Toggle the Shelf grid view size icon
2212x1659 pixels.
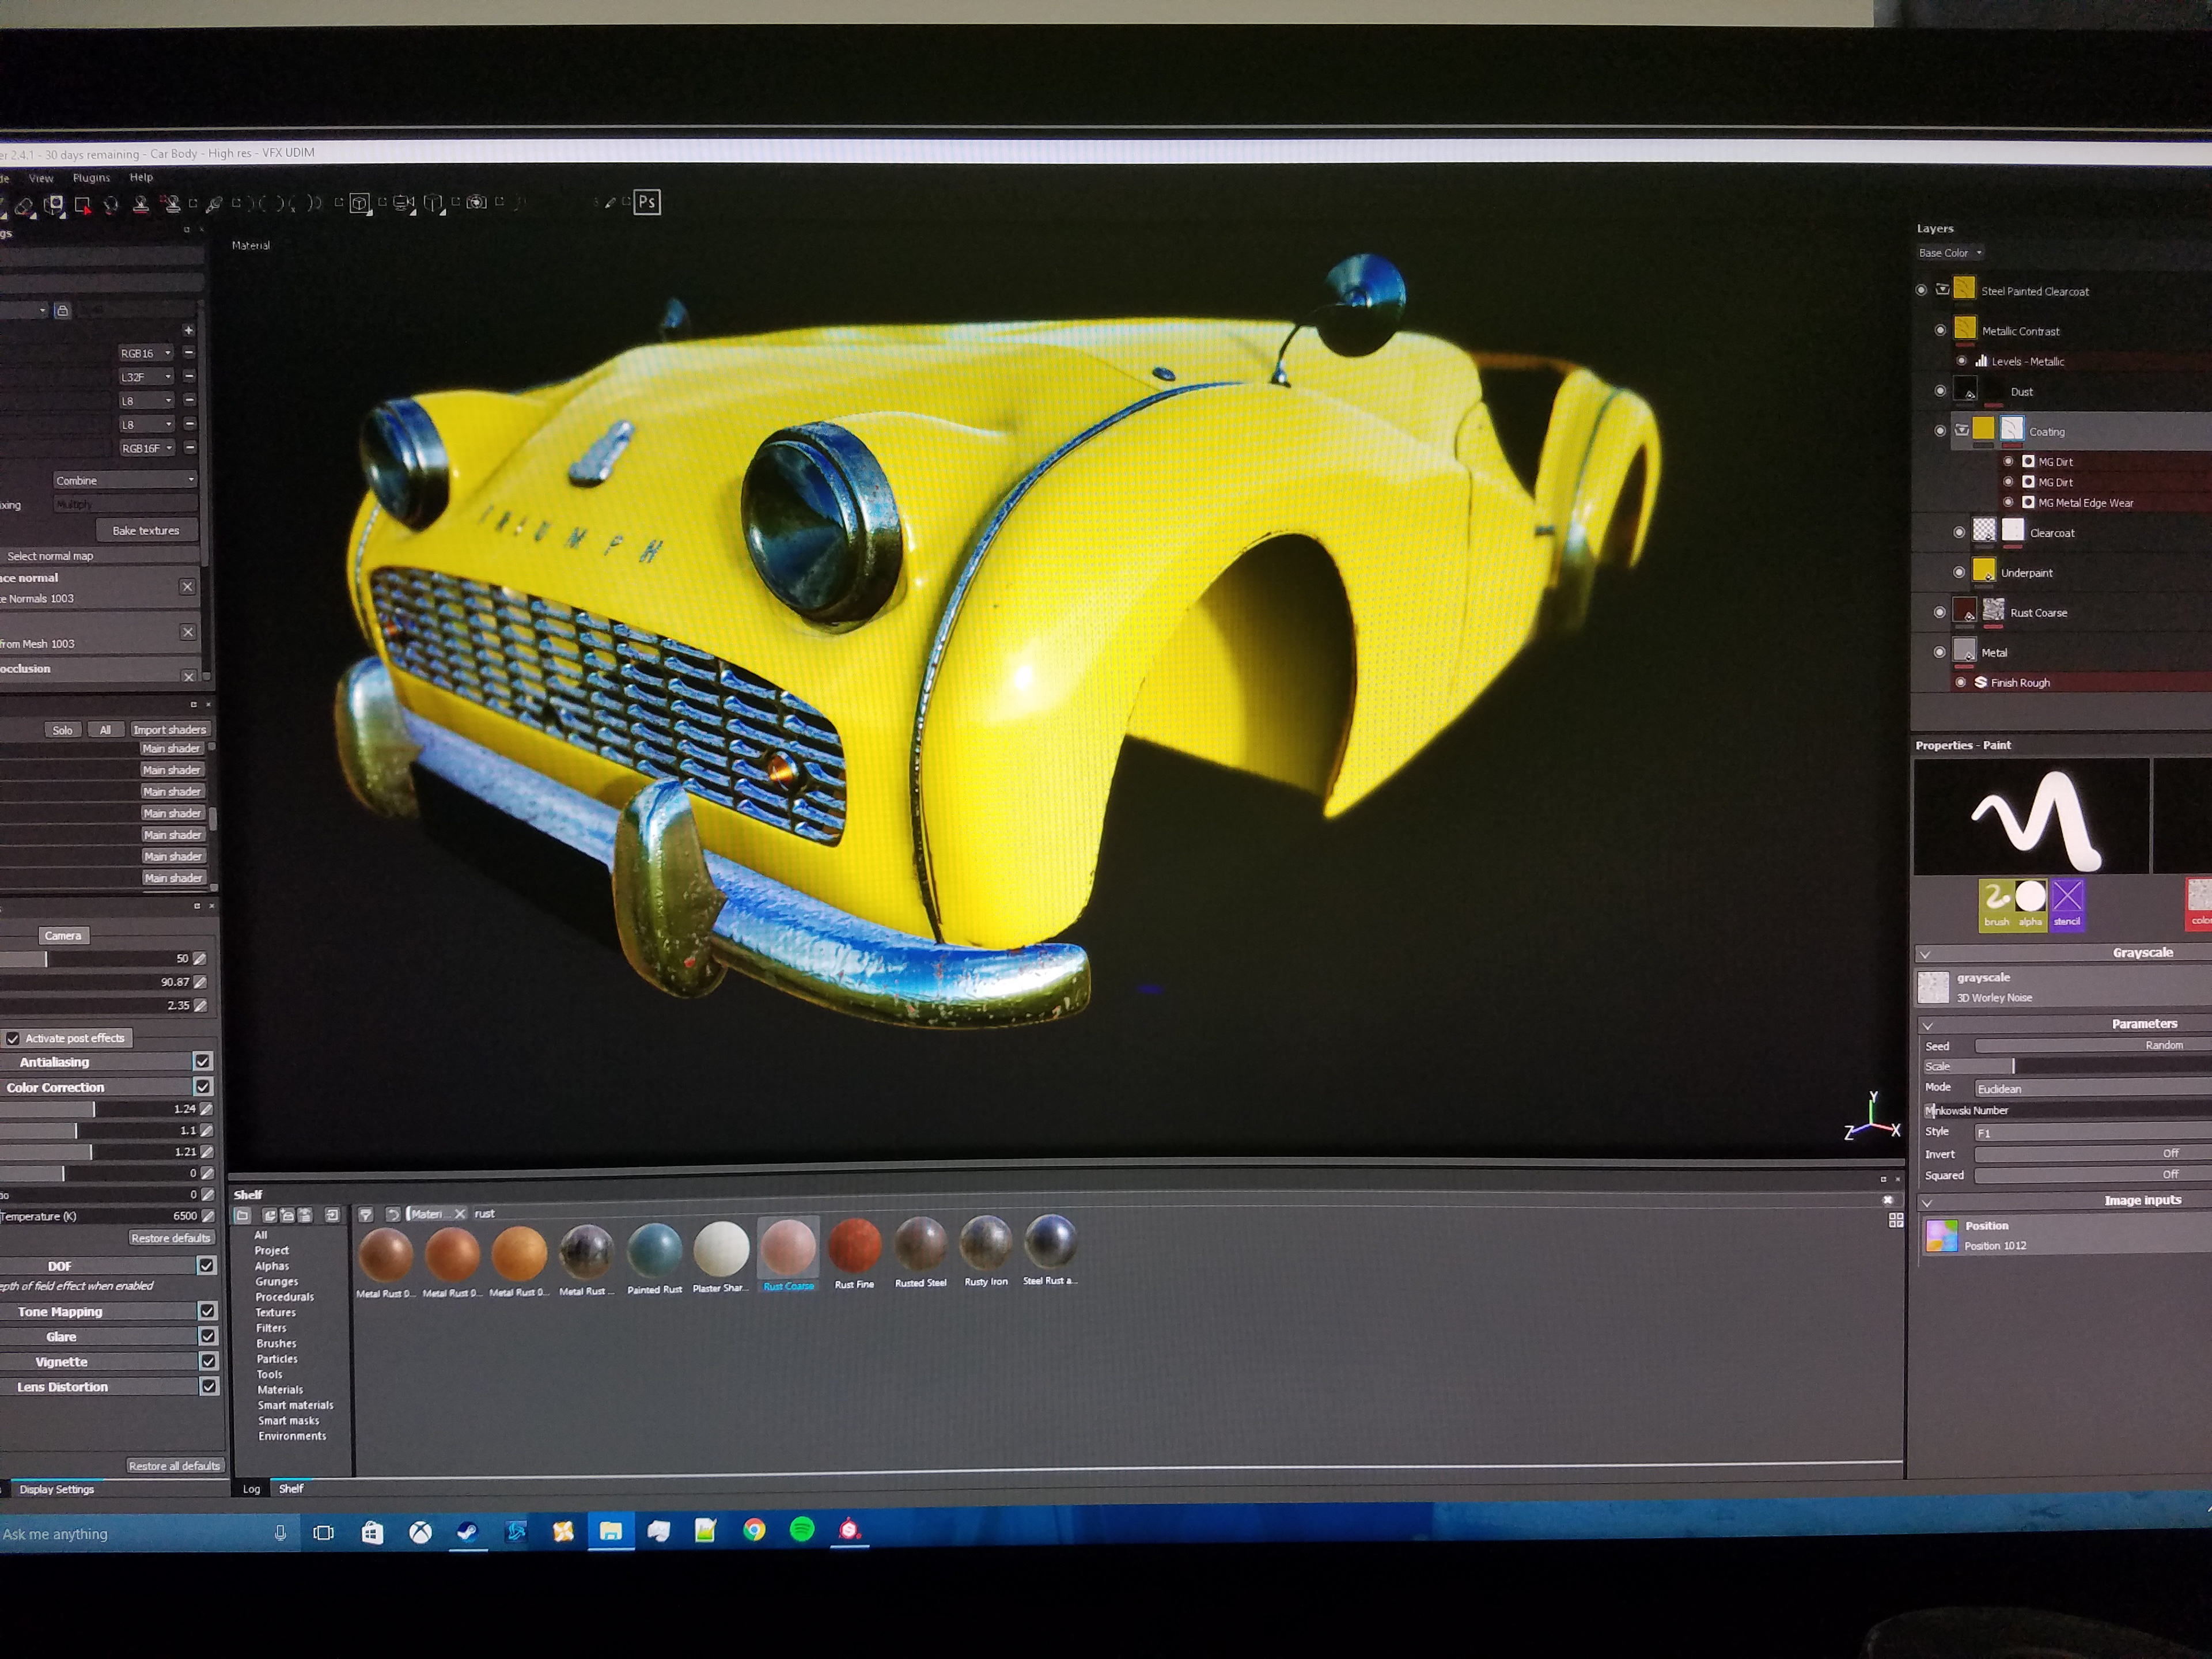coord(1895,1220)
